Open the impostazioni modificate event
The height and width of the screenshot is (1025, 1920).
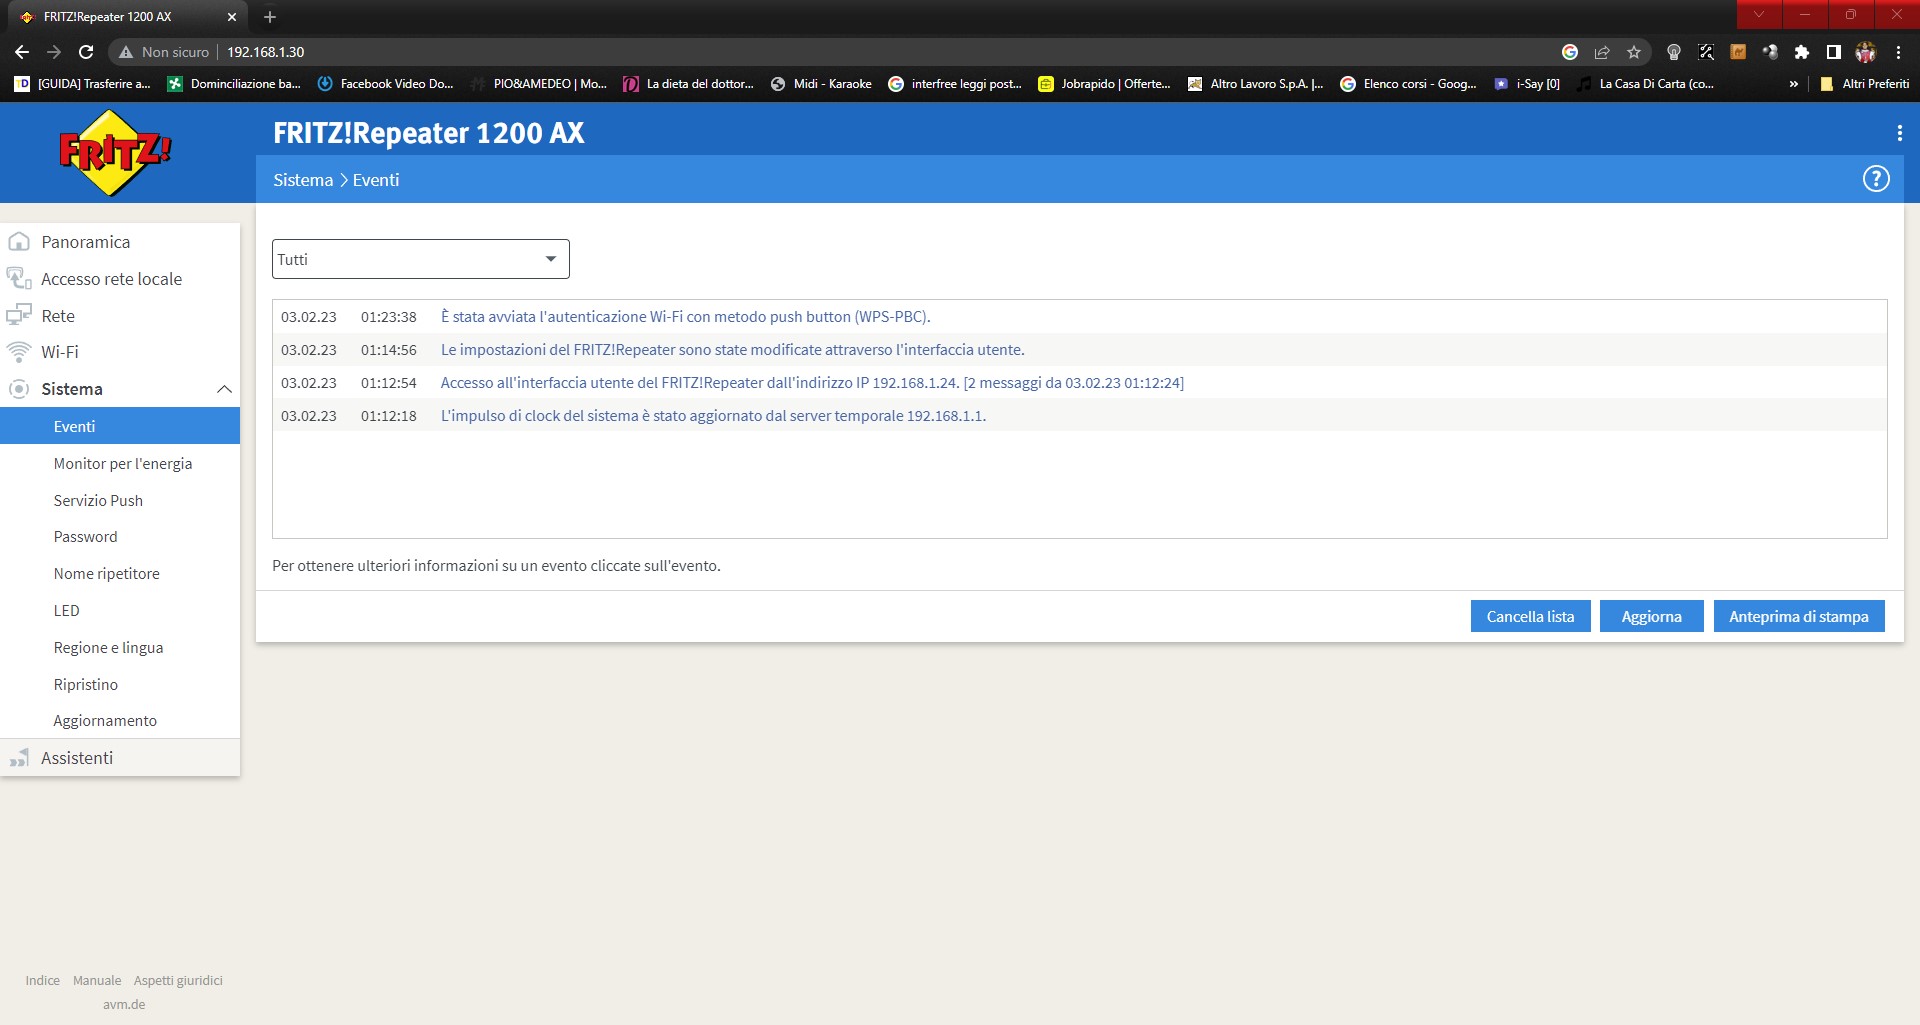733,350
